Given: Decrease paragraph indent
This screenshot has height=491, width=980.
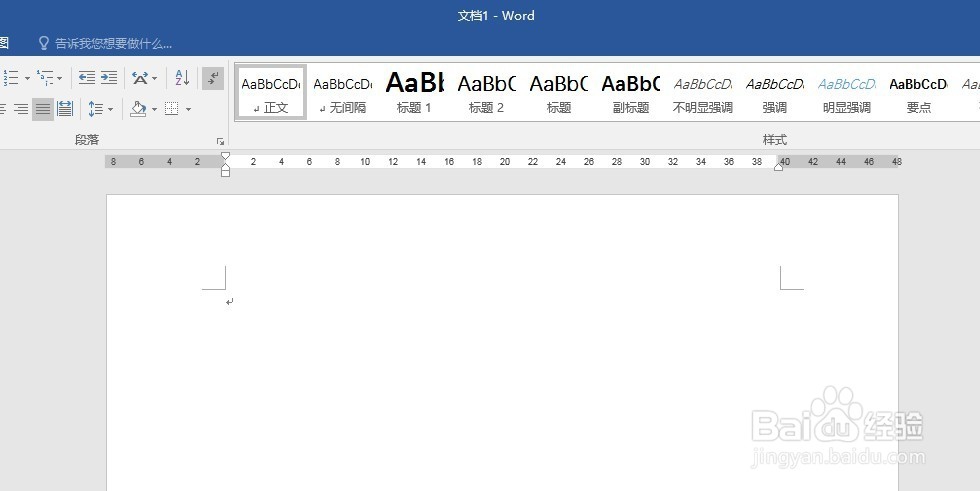Looking at the screenshot, I should point(87,78).
